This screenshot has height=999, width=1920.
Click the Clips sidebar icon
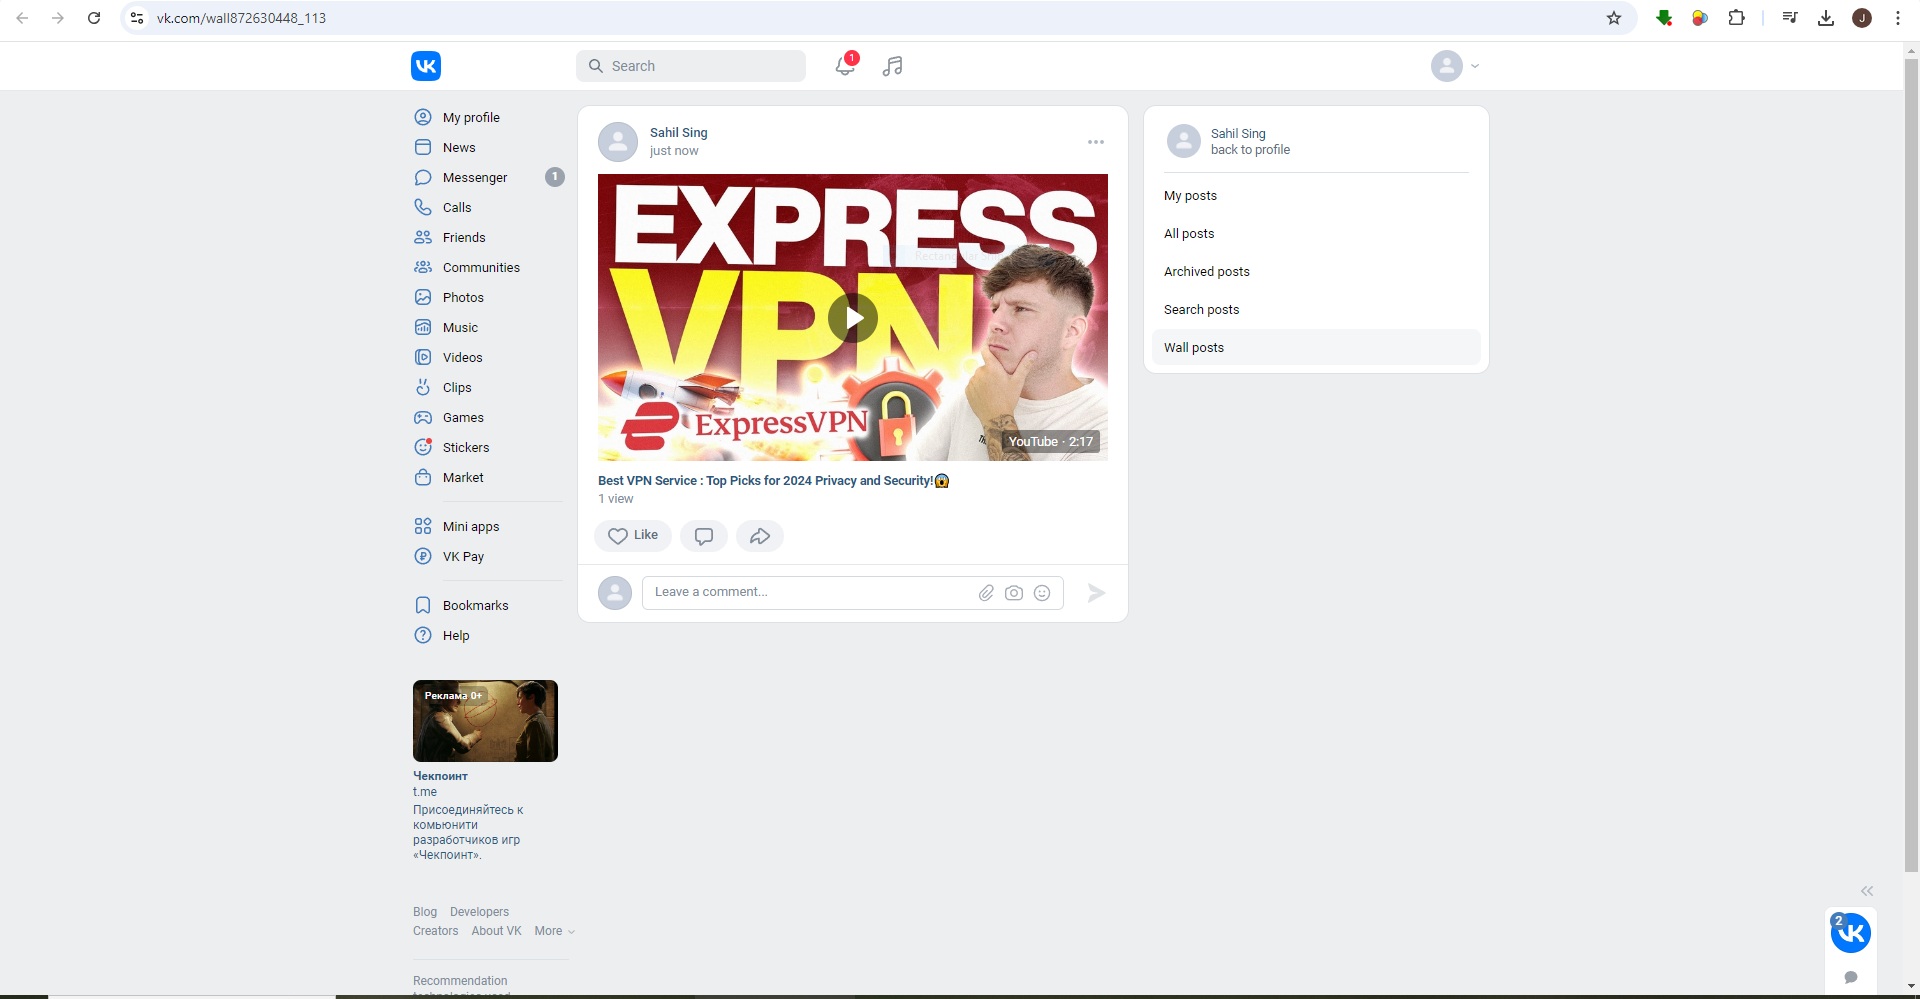423,387
